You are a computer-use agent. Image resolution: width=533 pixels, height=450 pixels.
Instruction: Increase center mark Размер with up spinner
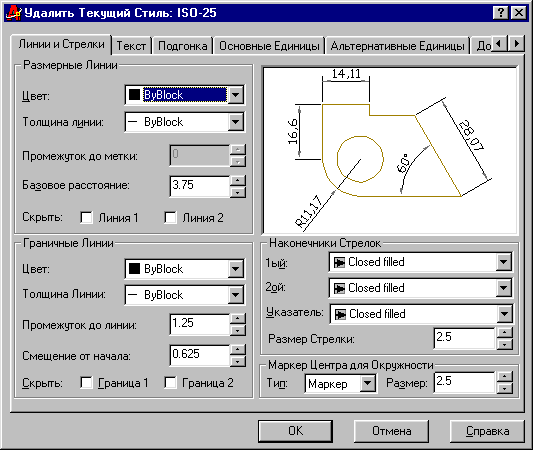[x=505, y=377]
